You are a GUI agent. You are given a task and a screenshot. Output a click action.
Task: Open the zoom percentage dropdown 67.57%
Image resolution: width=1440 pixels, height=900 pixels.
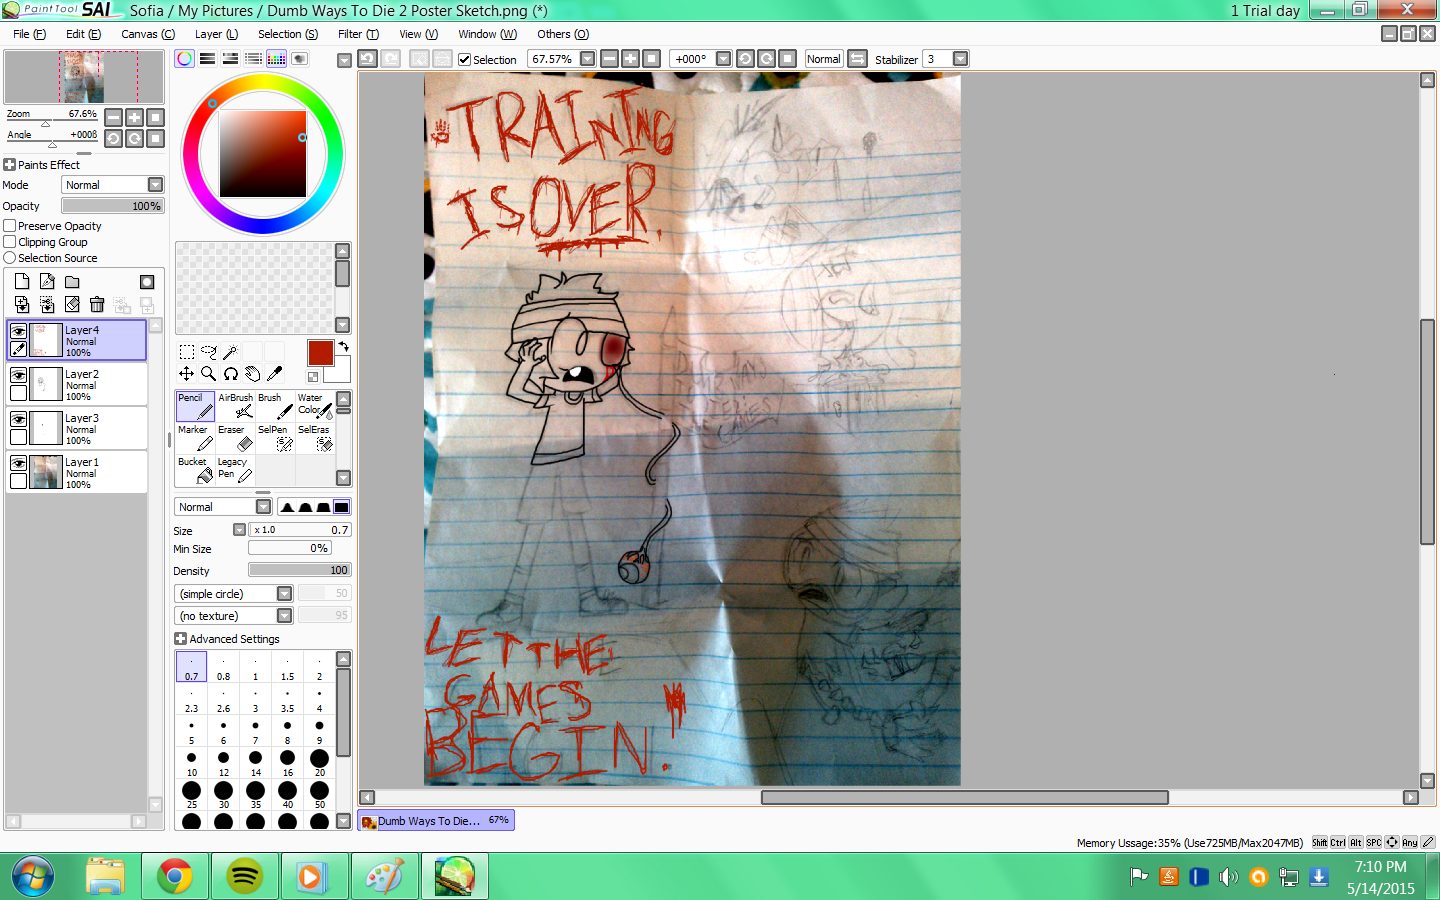tap(588, 59)
